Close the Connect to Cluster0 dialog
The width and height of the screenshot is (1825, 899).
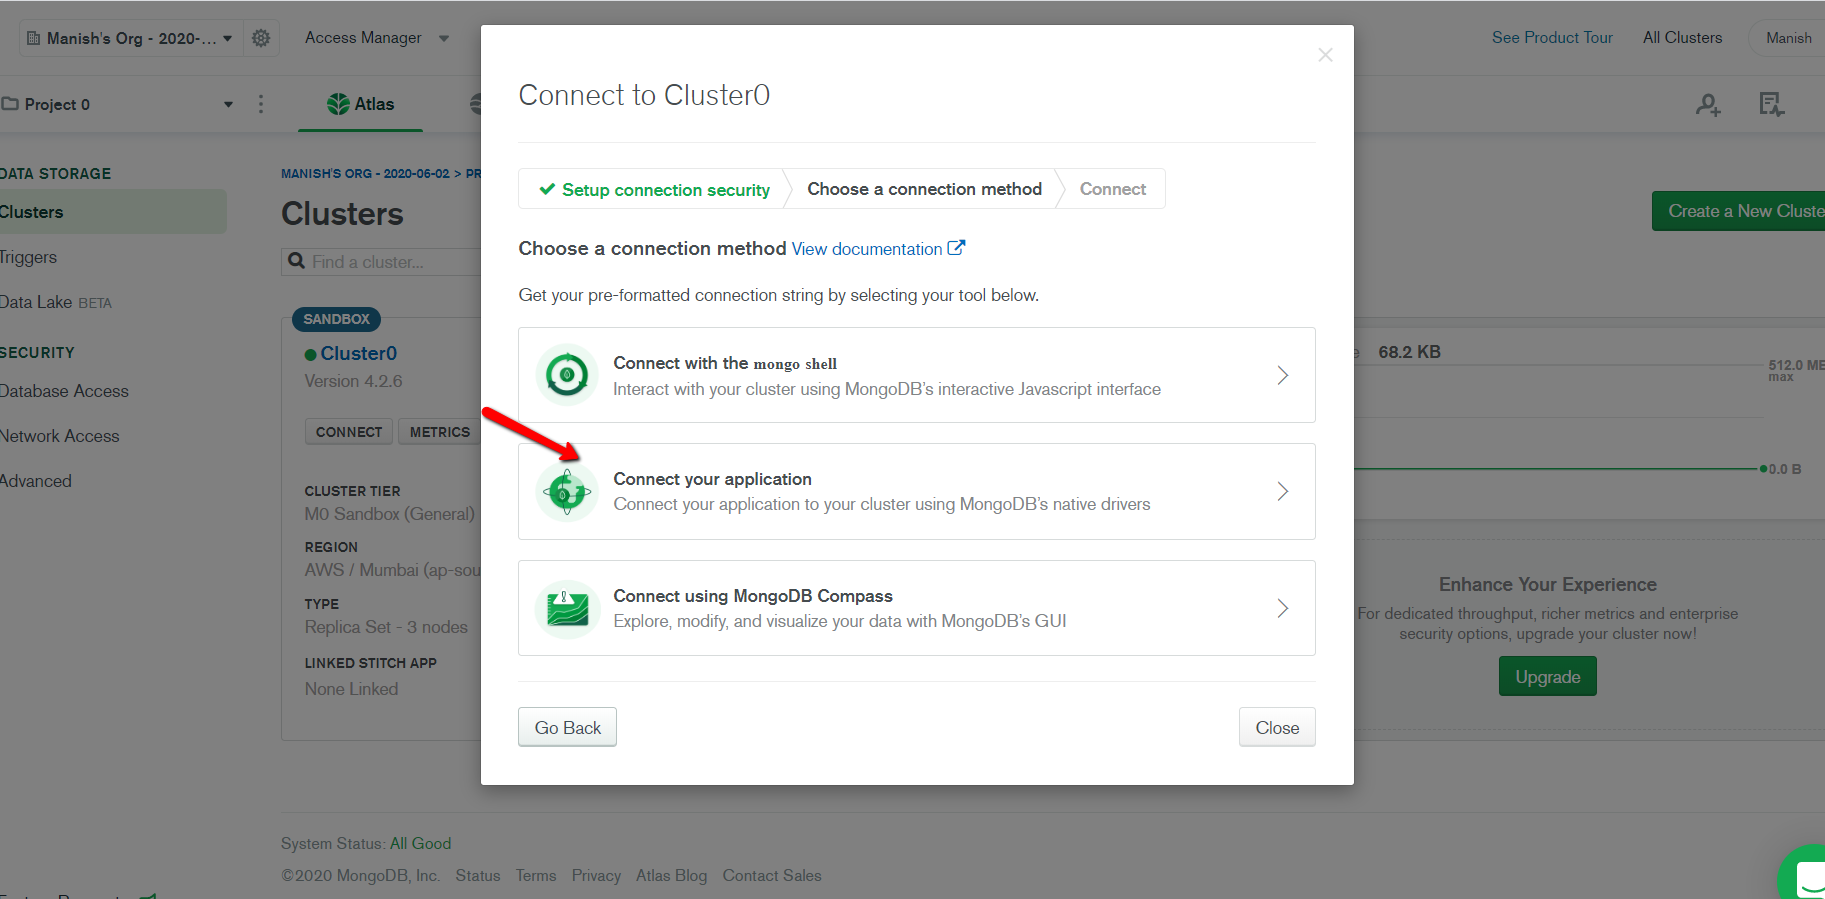[x=1325, y=55]
